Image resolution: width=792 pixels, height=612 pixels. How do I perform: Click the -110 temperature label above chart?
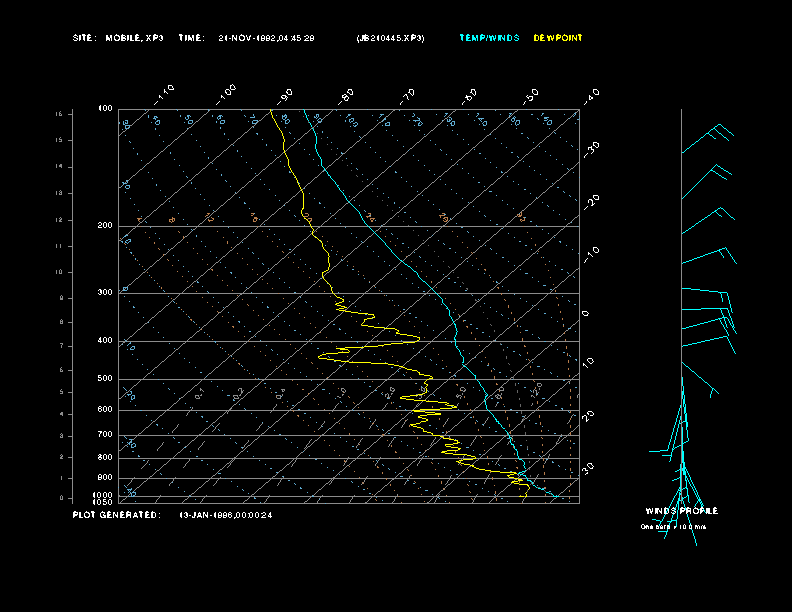(164, 95)
